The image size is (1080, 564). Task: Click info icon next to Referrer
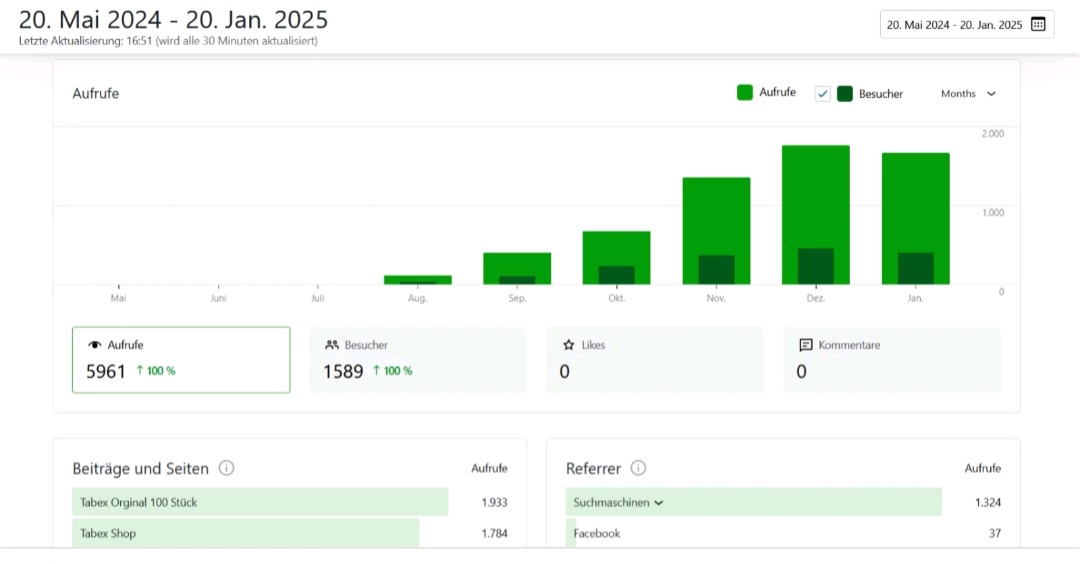tap(638, 468)
